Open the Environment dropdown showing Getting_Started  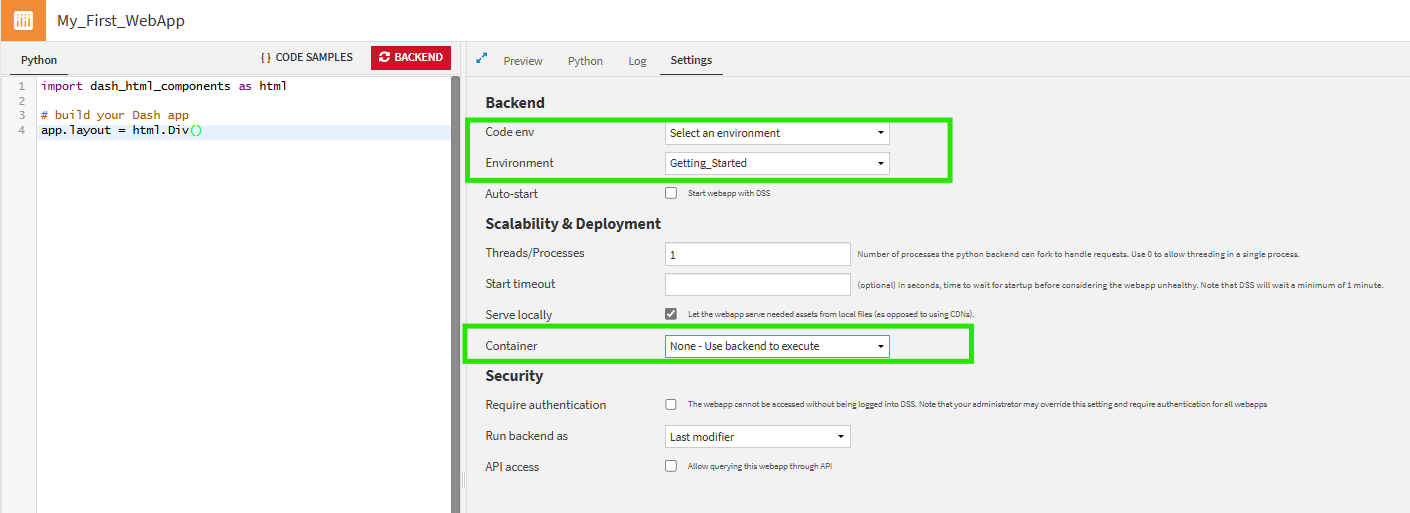pos(777,163)
